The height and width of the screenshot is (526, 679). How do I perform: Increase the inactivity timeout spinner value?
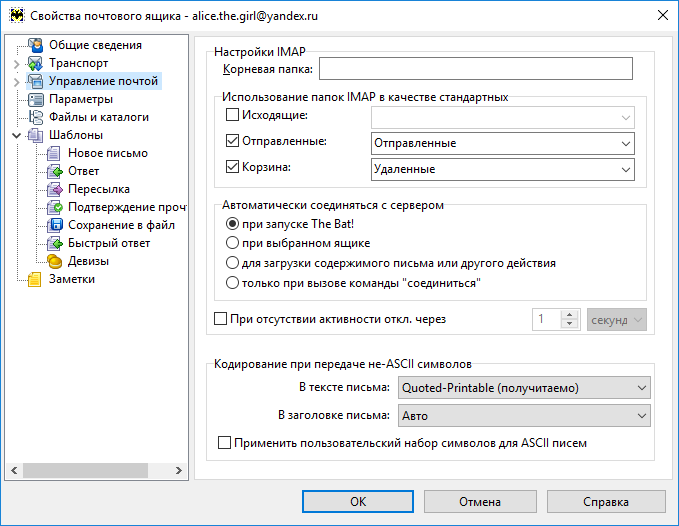tap(571, 314)
